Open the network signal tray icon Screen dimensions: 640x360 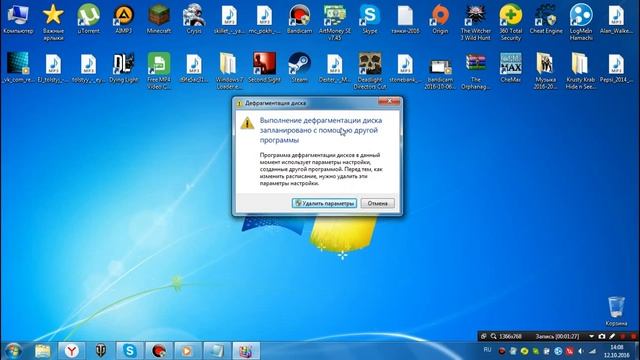tap(592, 351)
